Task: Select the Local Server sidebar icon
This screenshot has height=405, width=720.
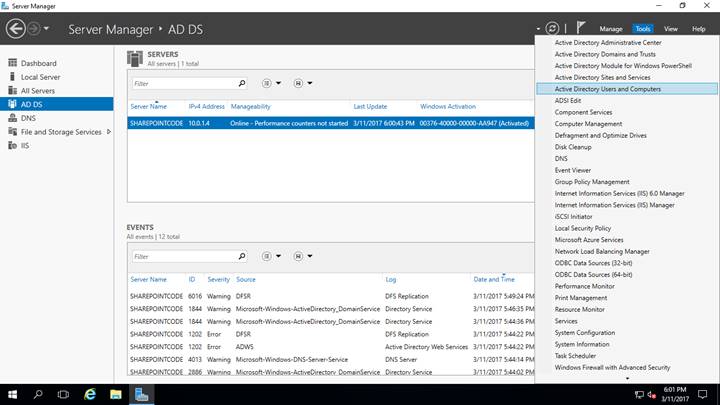Action: pyautogui.click(x=12, y=77)
